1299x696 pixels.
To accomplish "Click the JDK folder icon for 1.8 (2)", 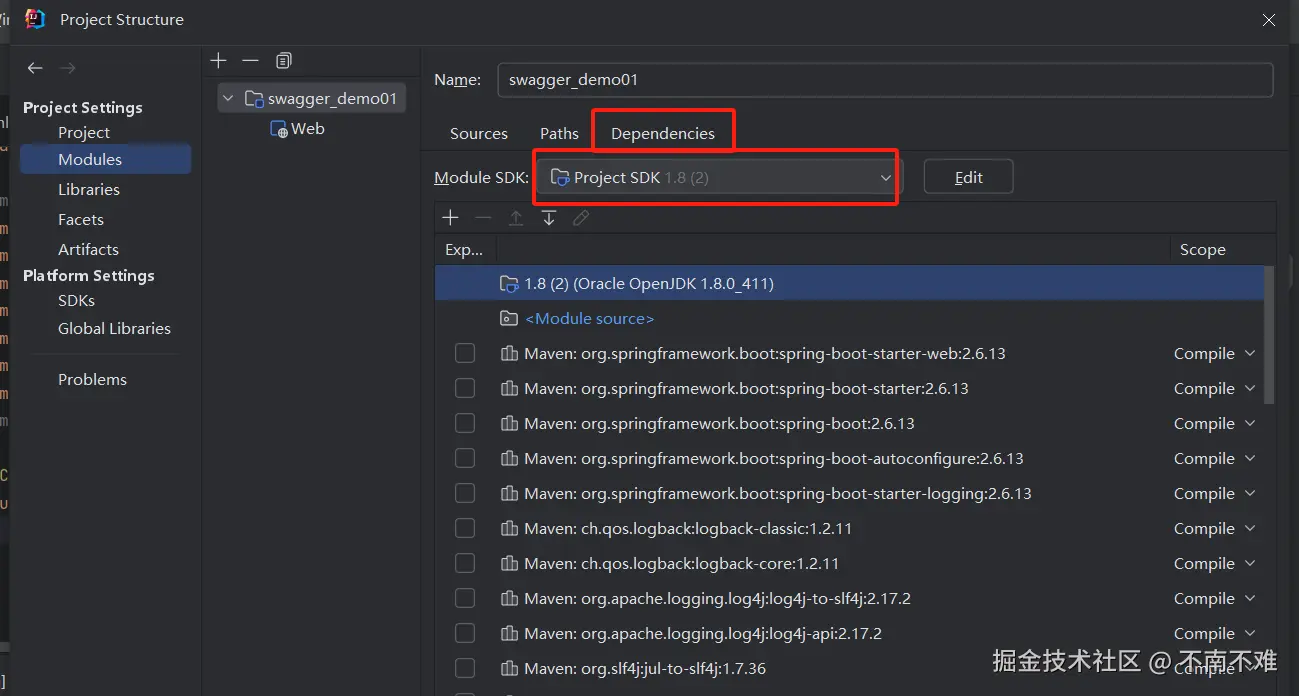I will pos(509,284).
